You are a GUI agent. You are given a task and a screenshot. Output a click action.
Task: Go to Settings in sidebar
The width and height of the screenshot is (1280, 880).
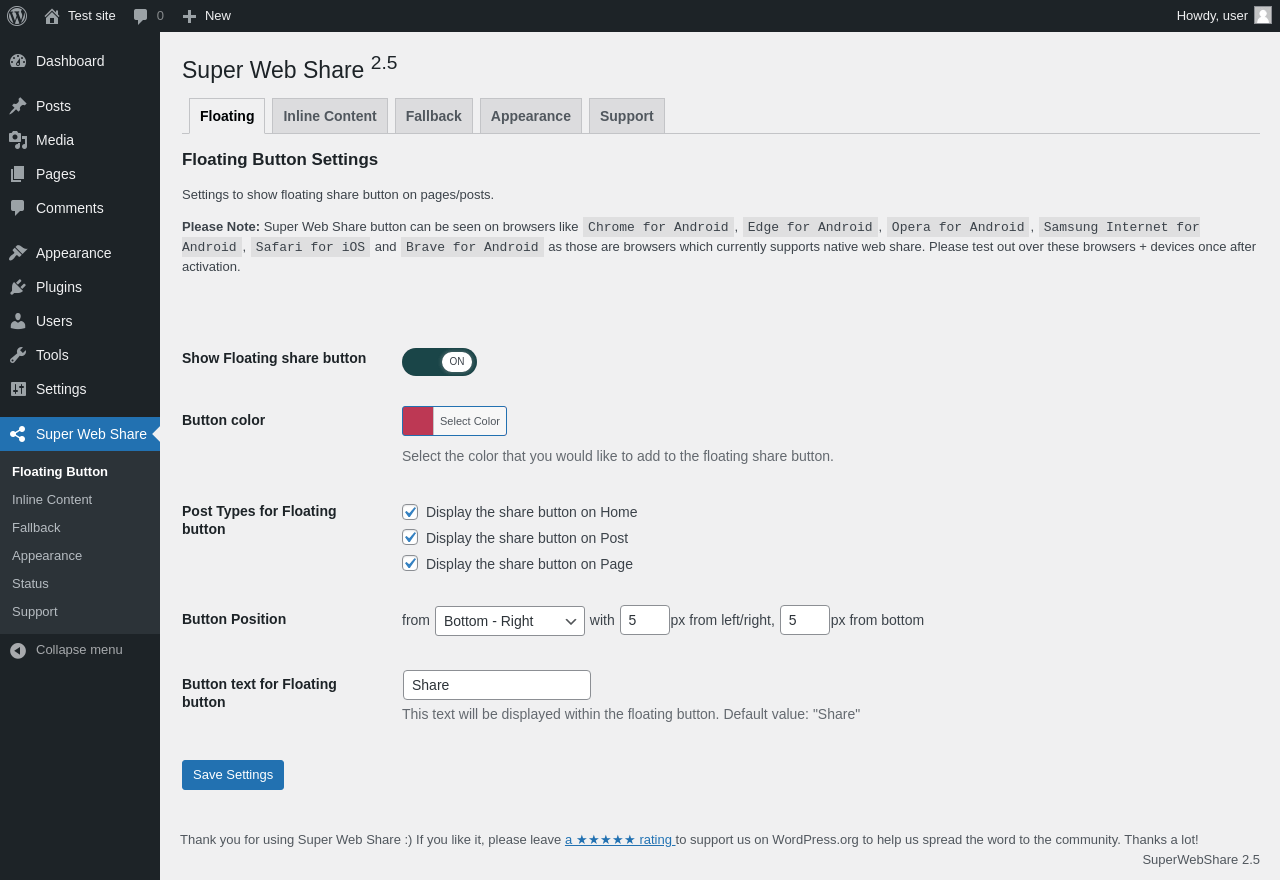coord(61,389)
